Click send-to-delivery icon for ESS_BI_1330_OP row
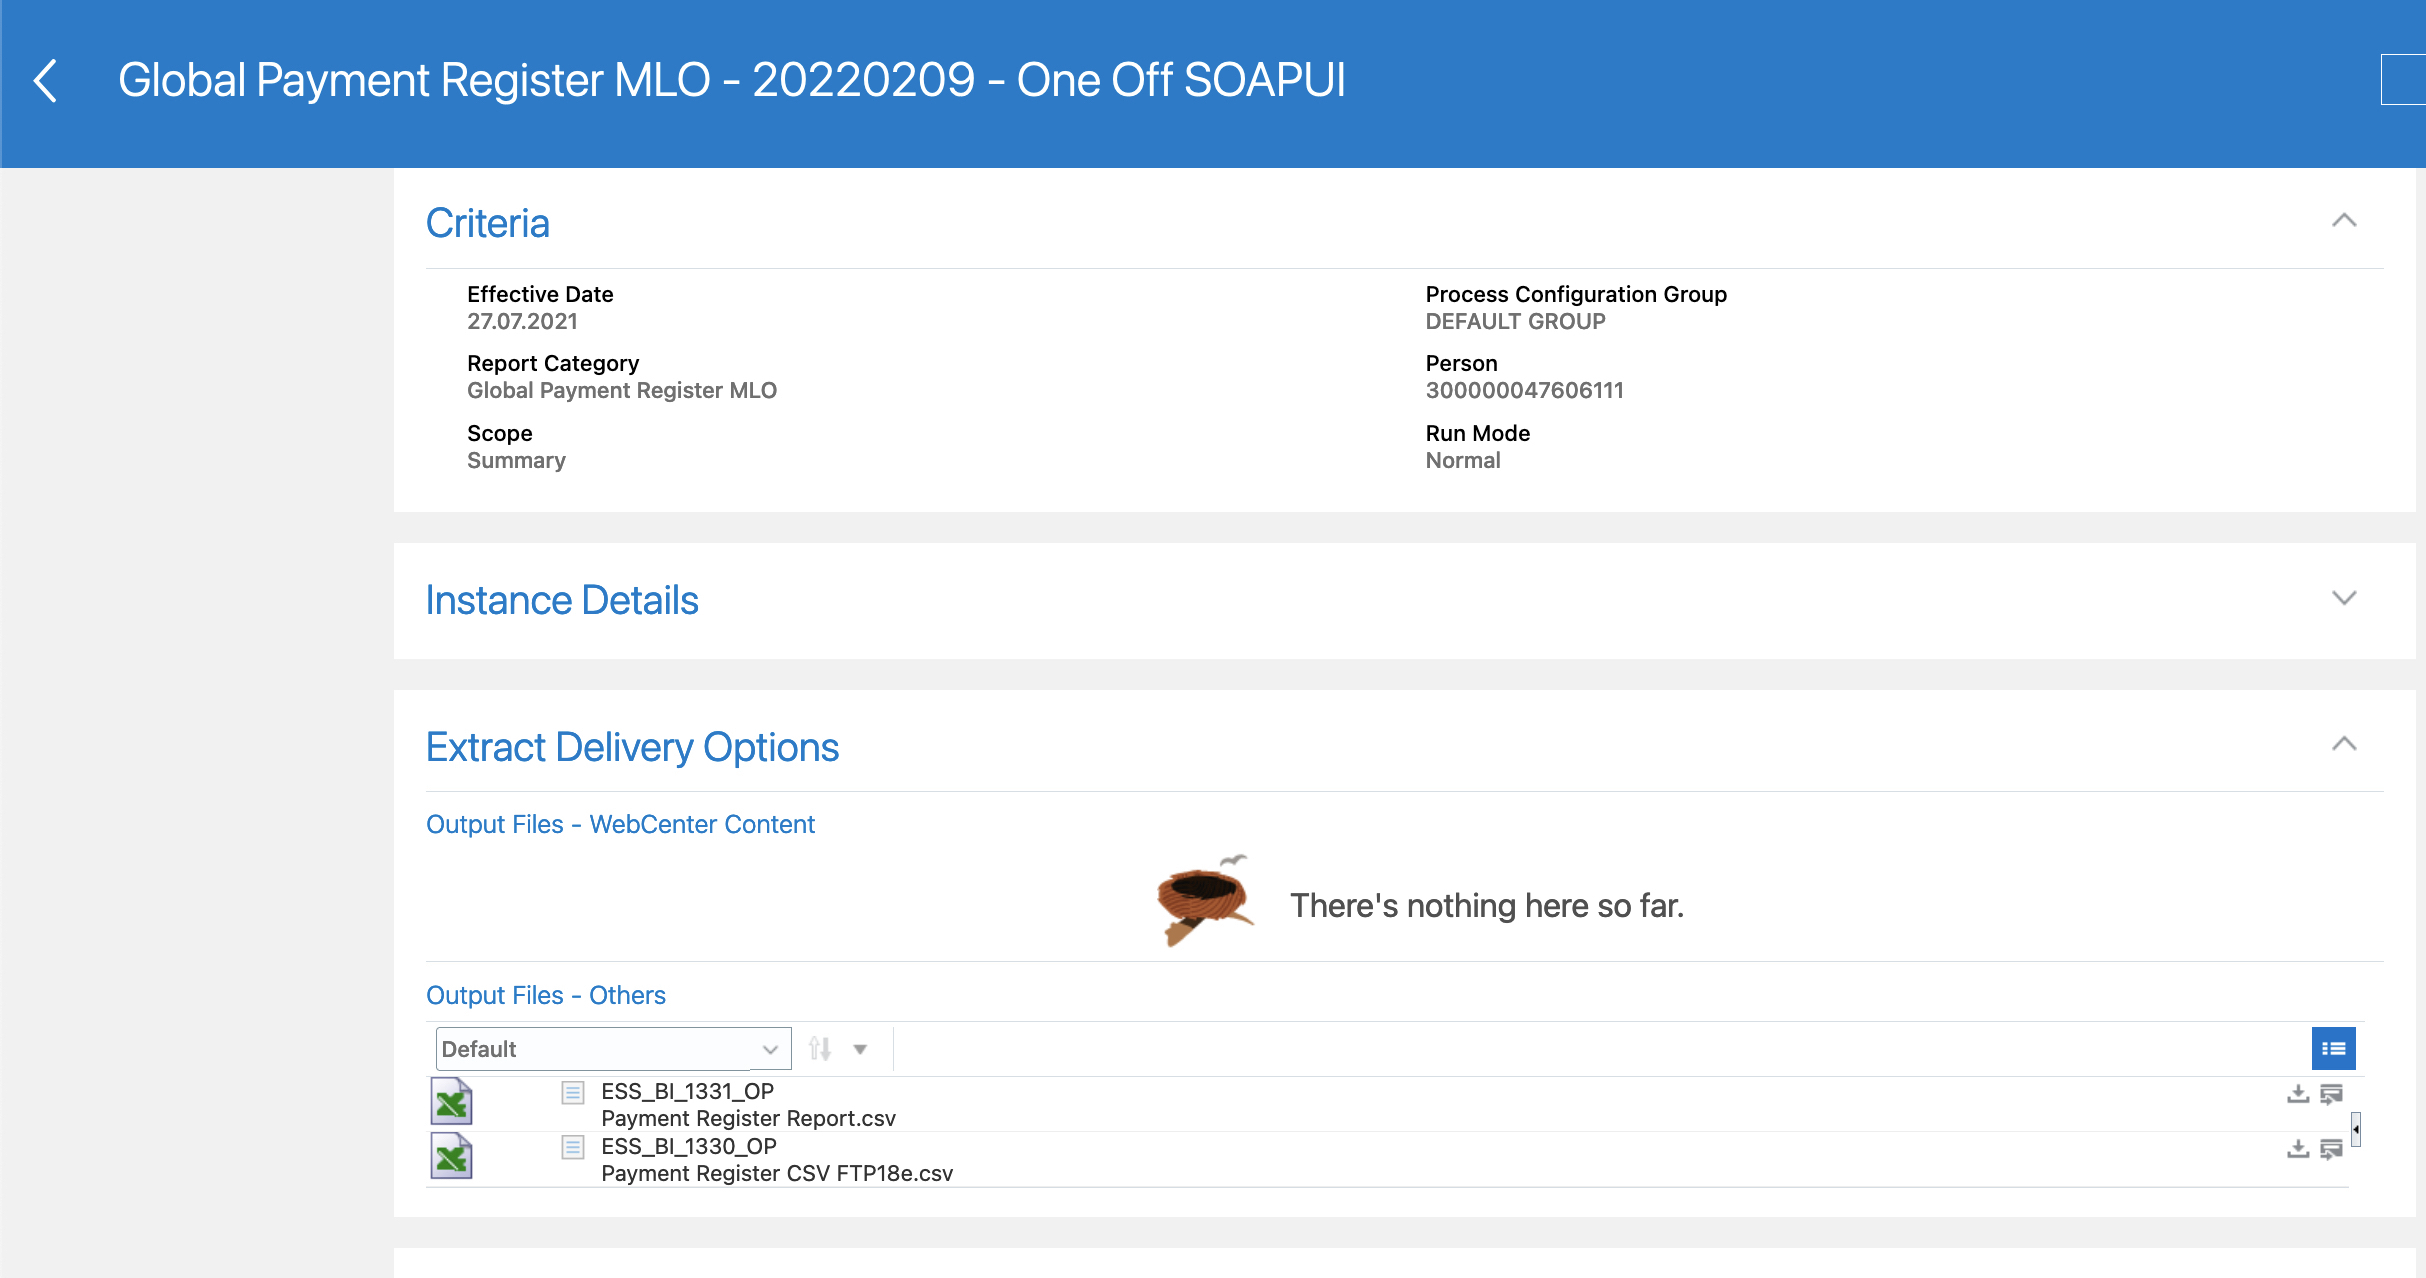The height and width of the screenshot is (1278, 2426). (x=2332, y=1148)
